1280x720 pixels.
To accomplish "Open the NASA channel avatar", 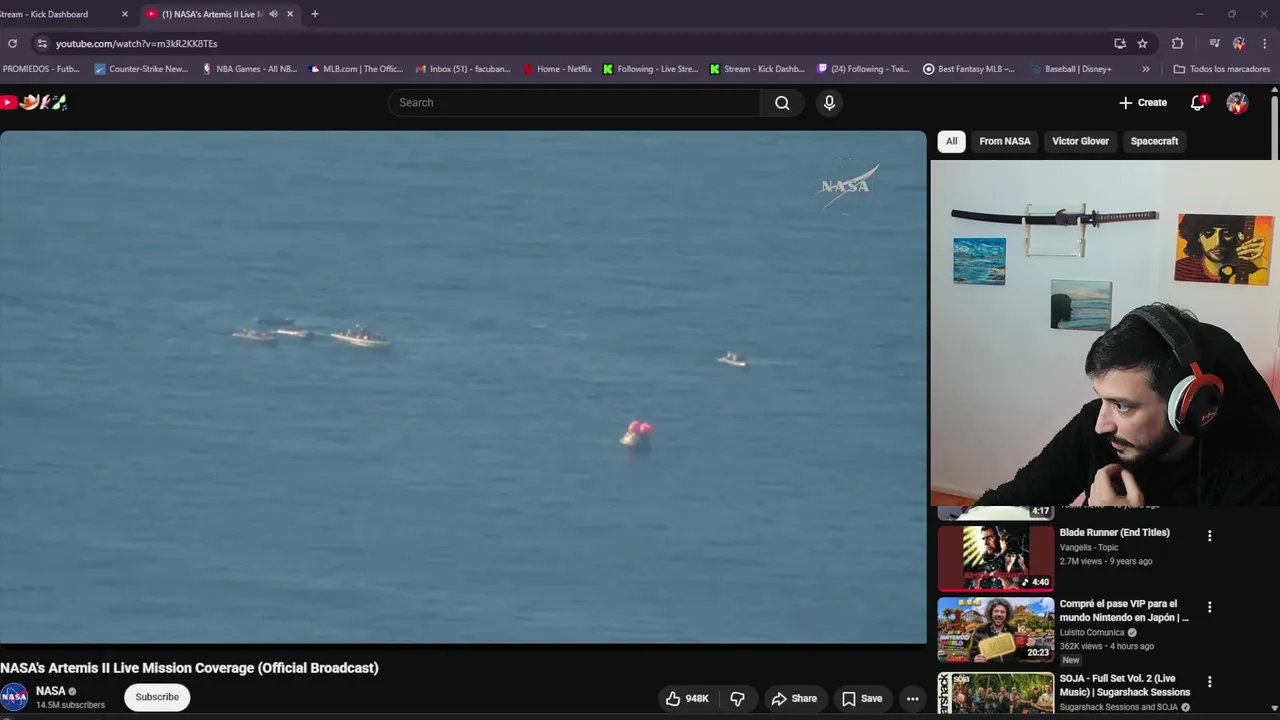I will click(x=14, y=696).
